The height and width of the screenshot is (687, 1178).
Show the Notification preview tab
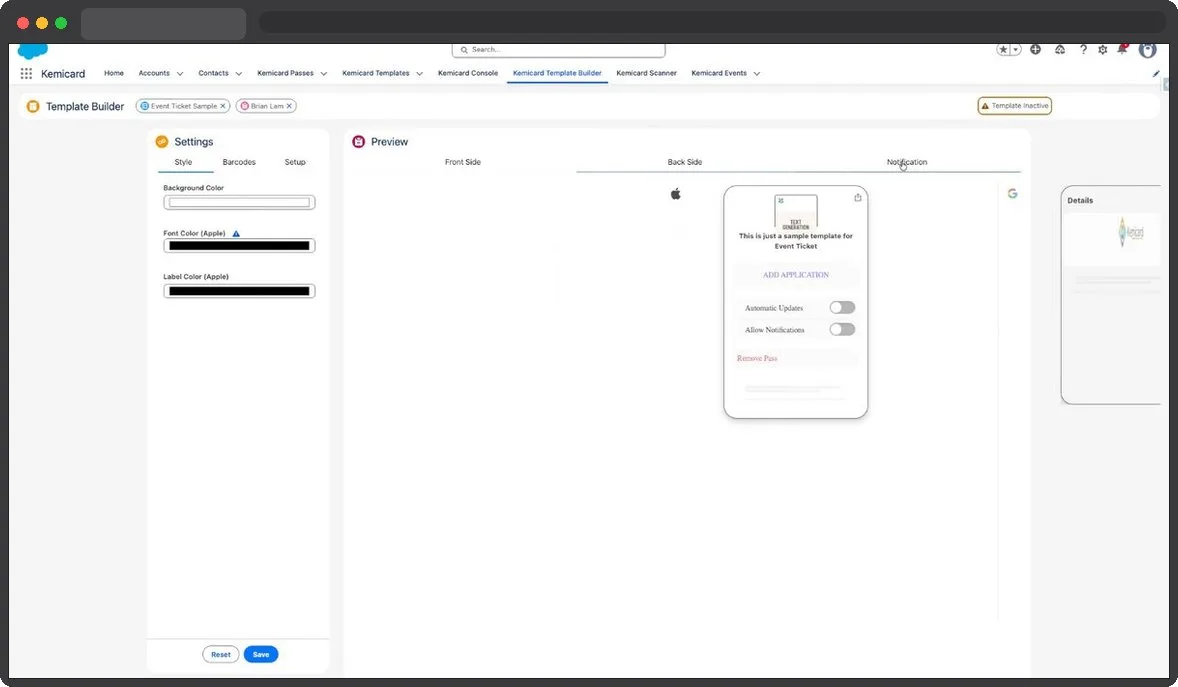point(907,162)
